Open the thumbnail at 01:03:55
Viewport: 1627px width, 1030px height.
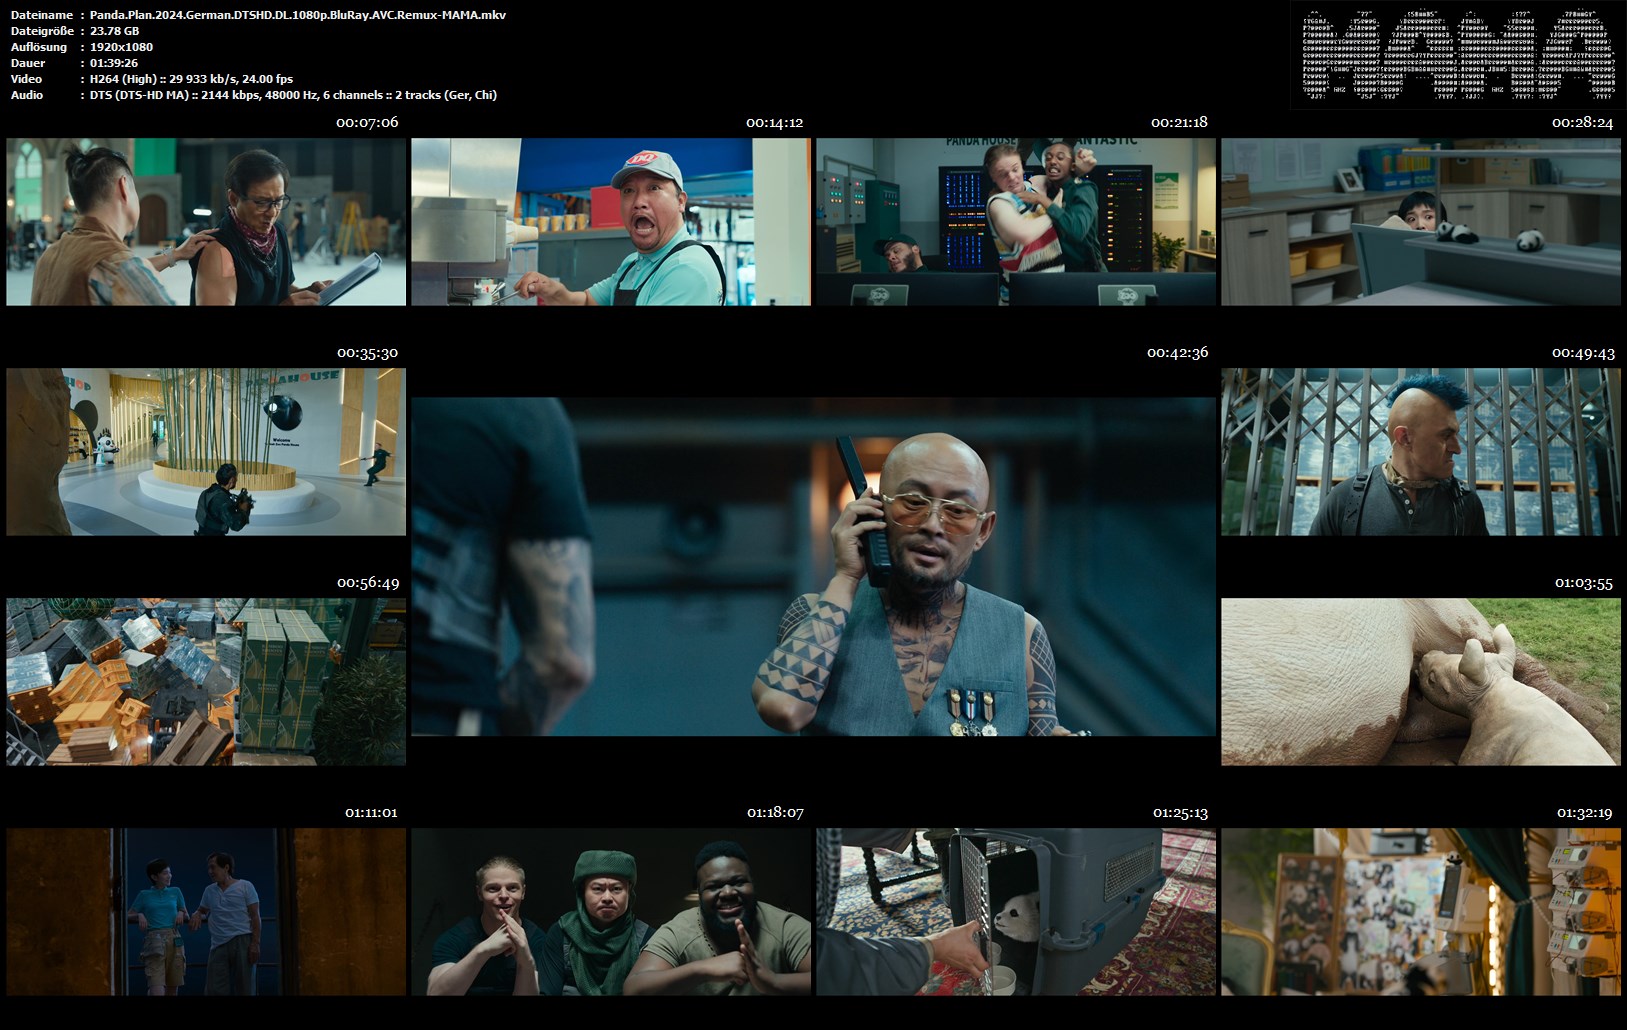[1421, 682]
